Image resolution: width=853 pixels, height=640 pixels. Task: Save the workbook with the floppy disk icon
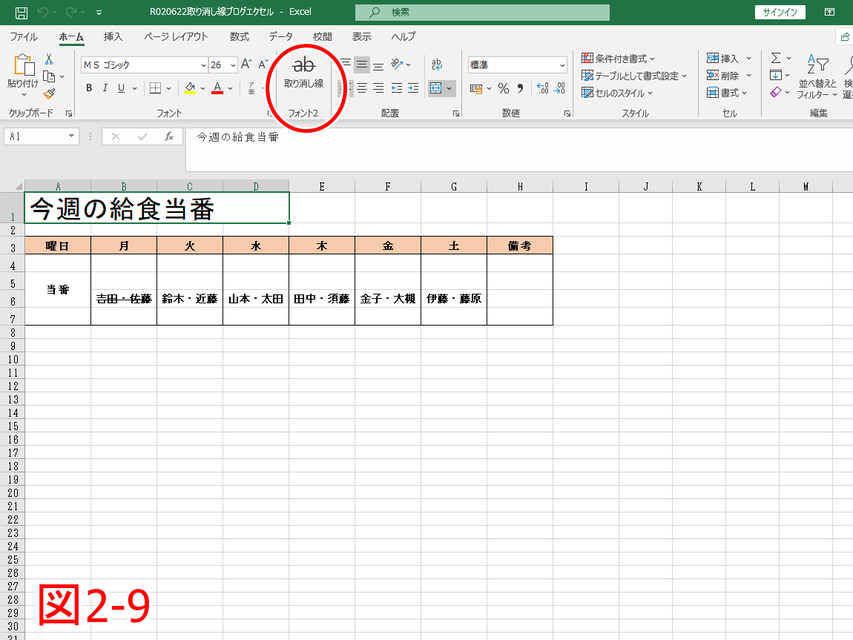(21, 12)
